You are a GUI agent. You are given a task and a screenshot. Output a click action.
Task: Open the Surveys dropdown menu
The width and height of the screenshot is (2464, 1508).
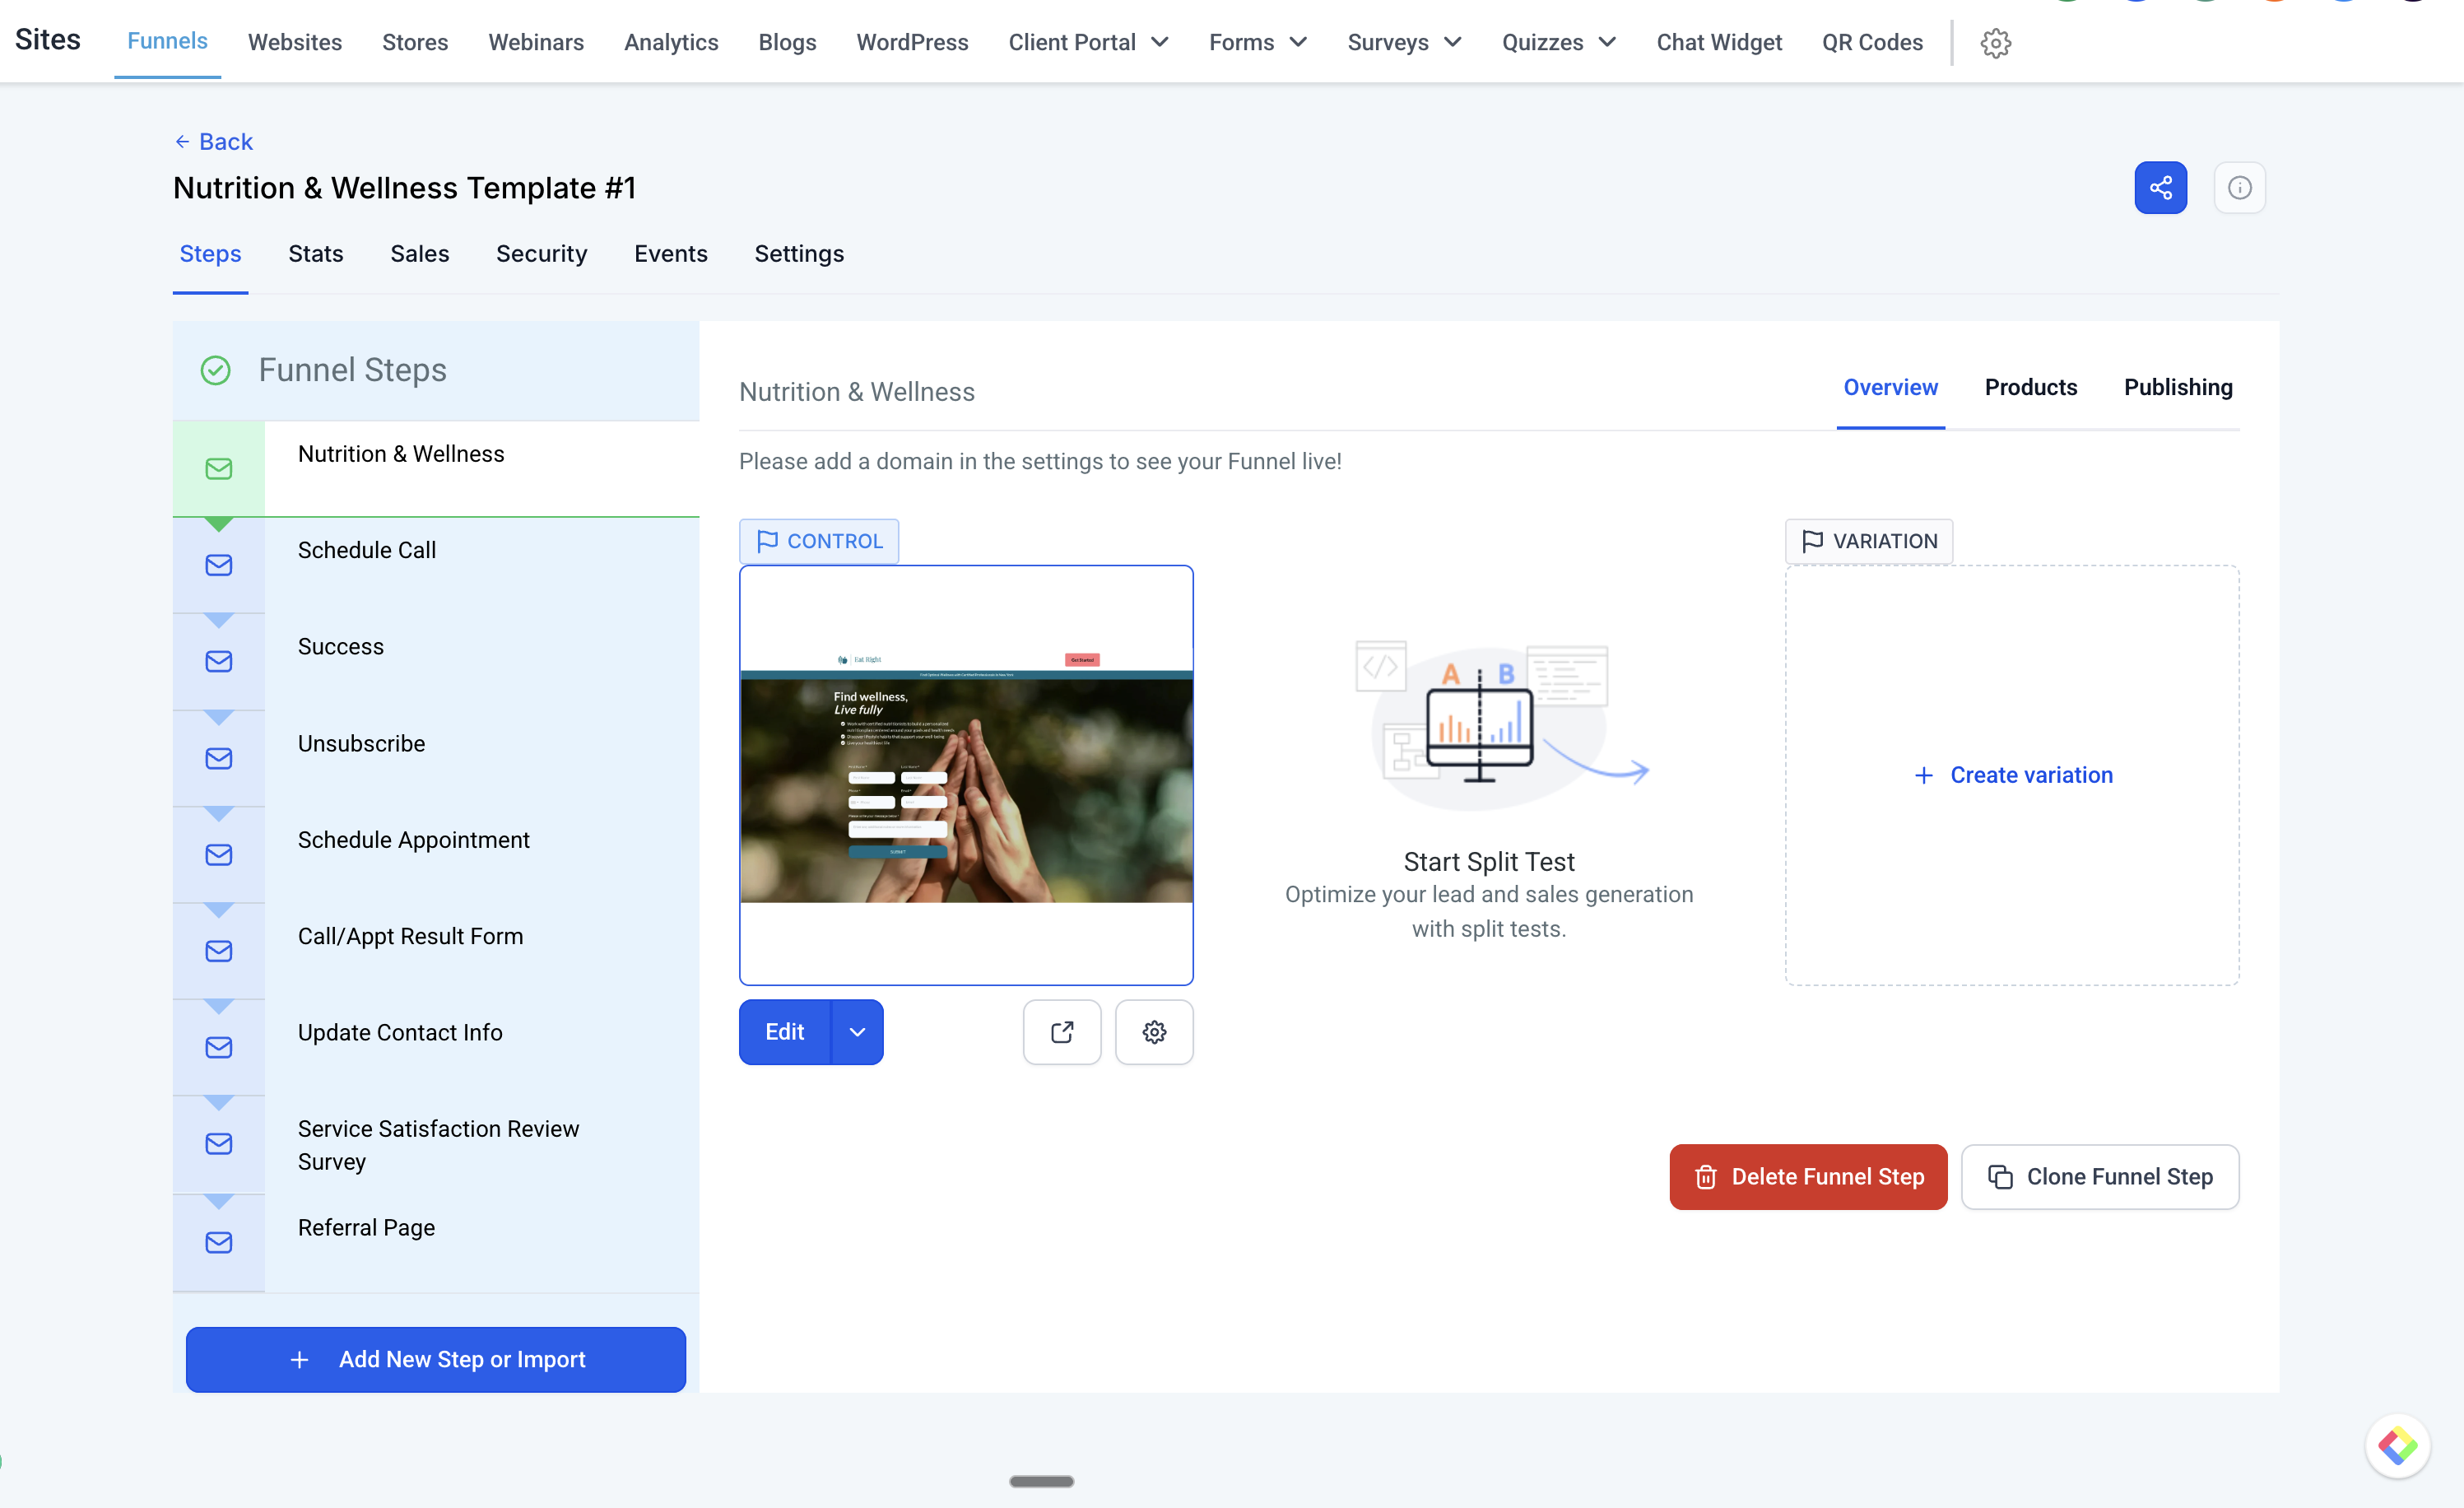1403,42
